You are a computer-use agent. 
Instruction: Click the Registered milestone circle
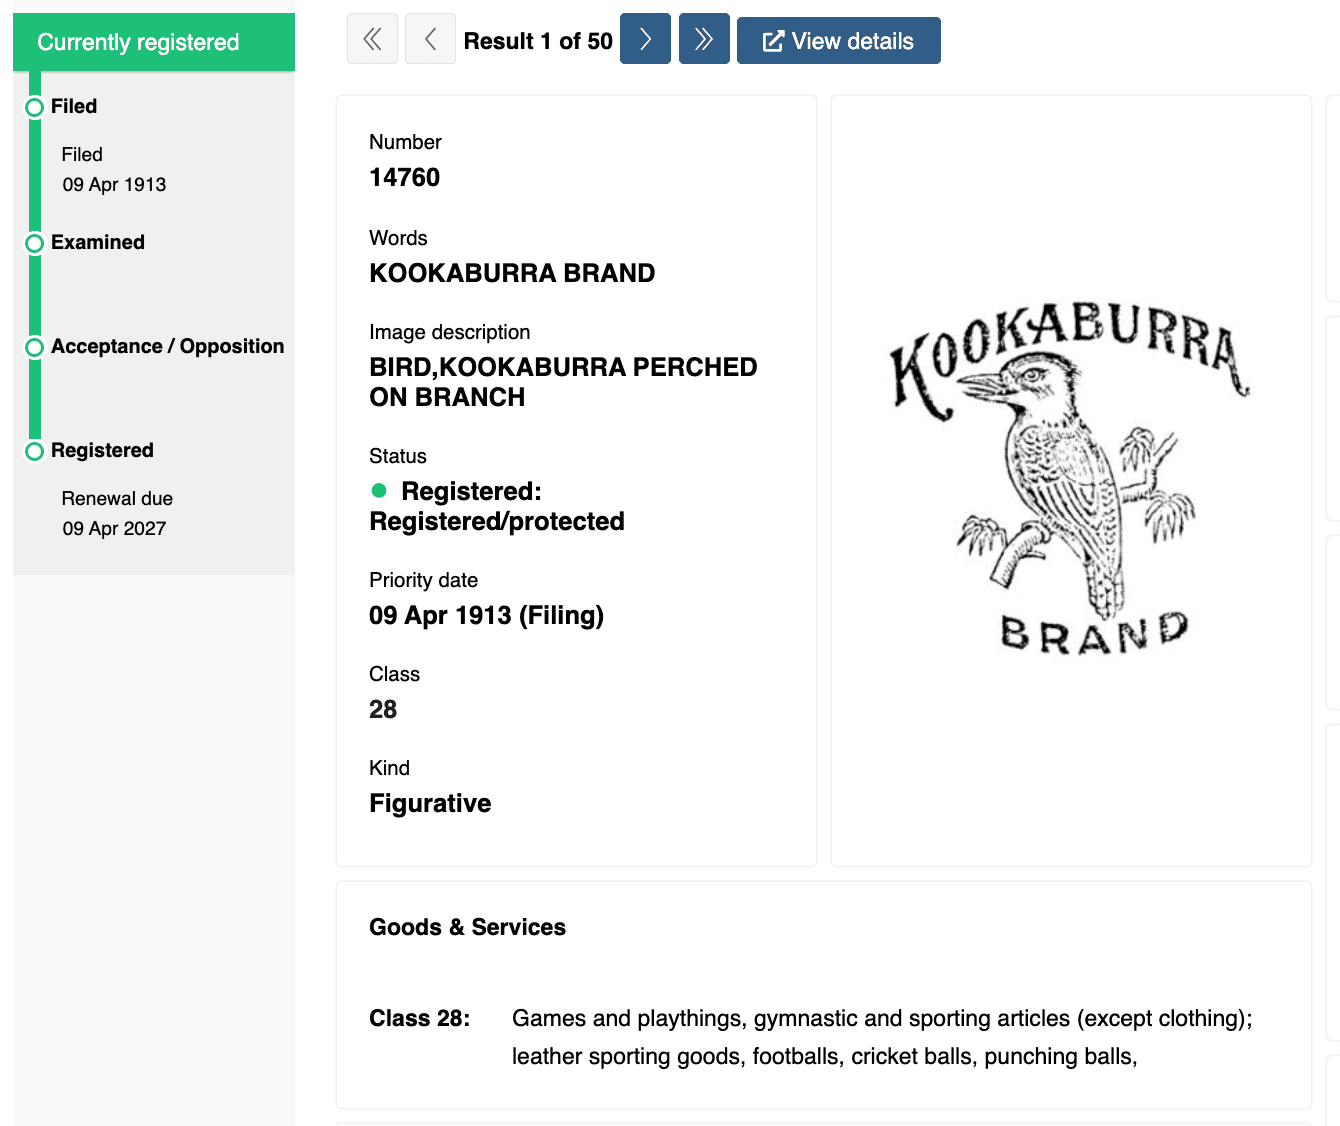(x=34, y=451)
